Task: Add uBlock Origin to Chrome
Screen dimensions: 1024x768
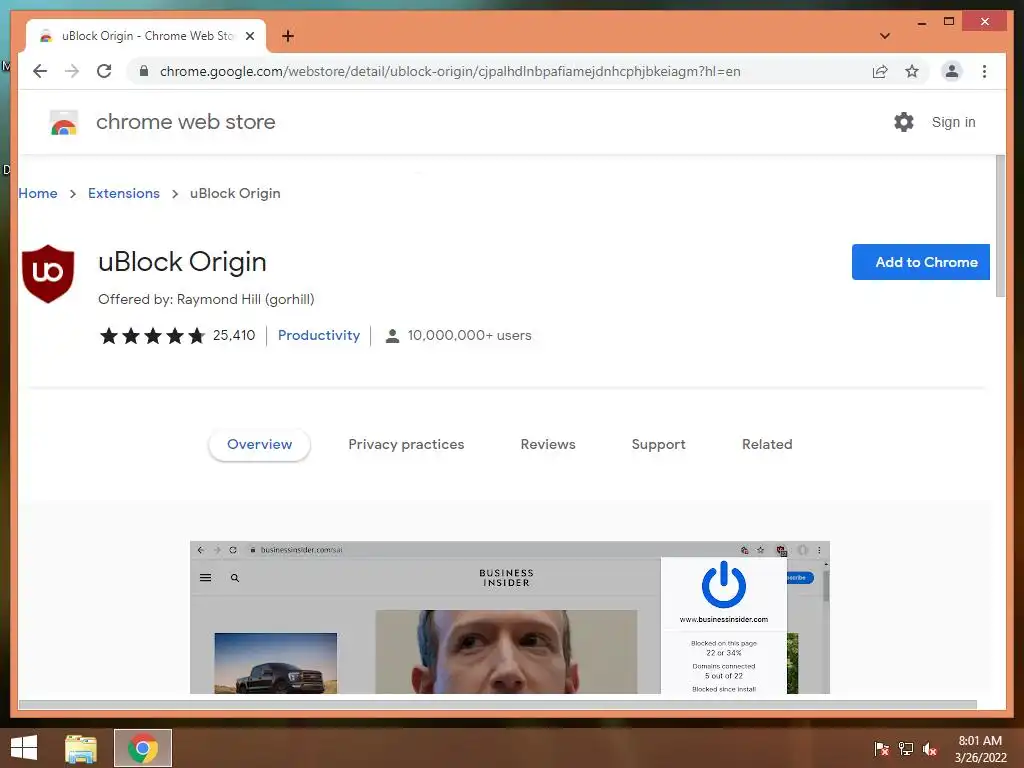Action: (x=920, y=262)
